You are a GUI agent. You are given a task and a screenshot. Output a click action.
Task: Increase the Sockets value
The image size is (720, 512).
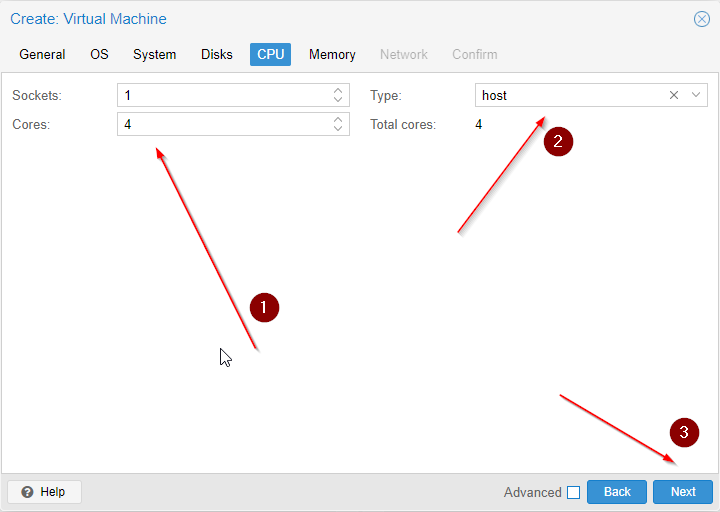[x=338, y=91]
